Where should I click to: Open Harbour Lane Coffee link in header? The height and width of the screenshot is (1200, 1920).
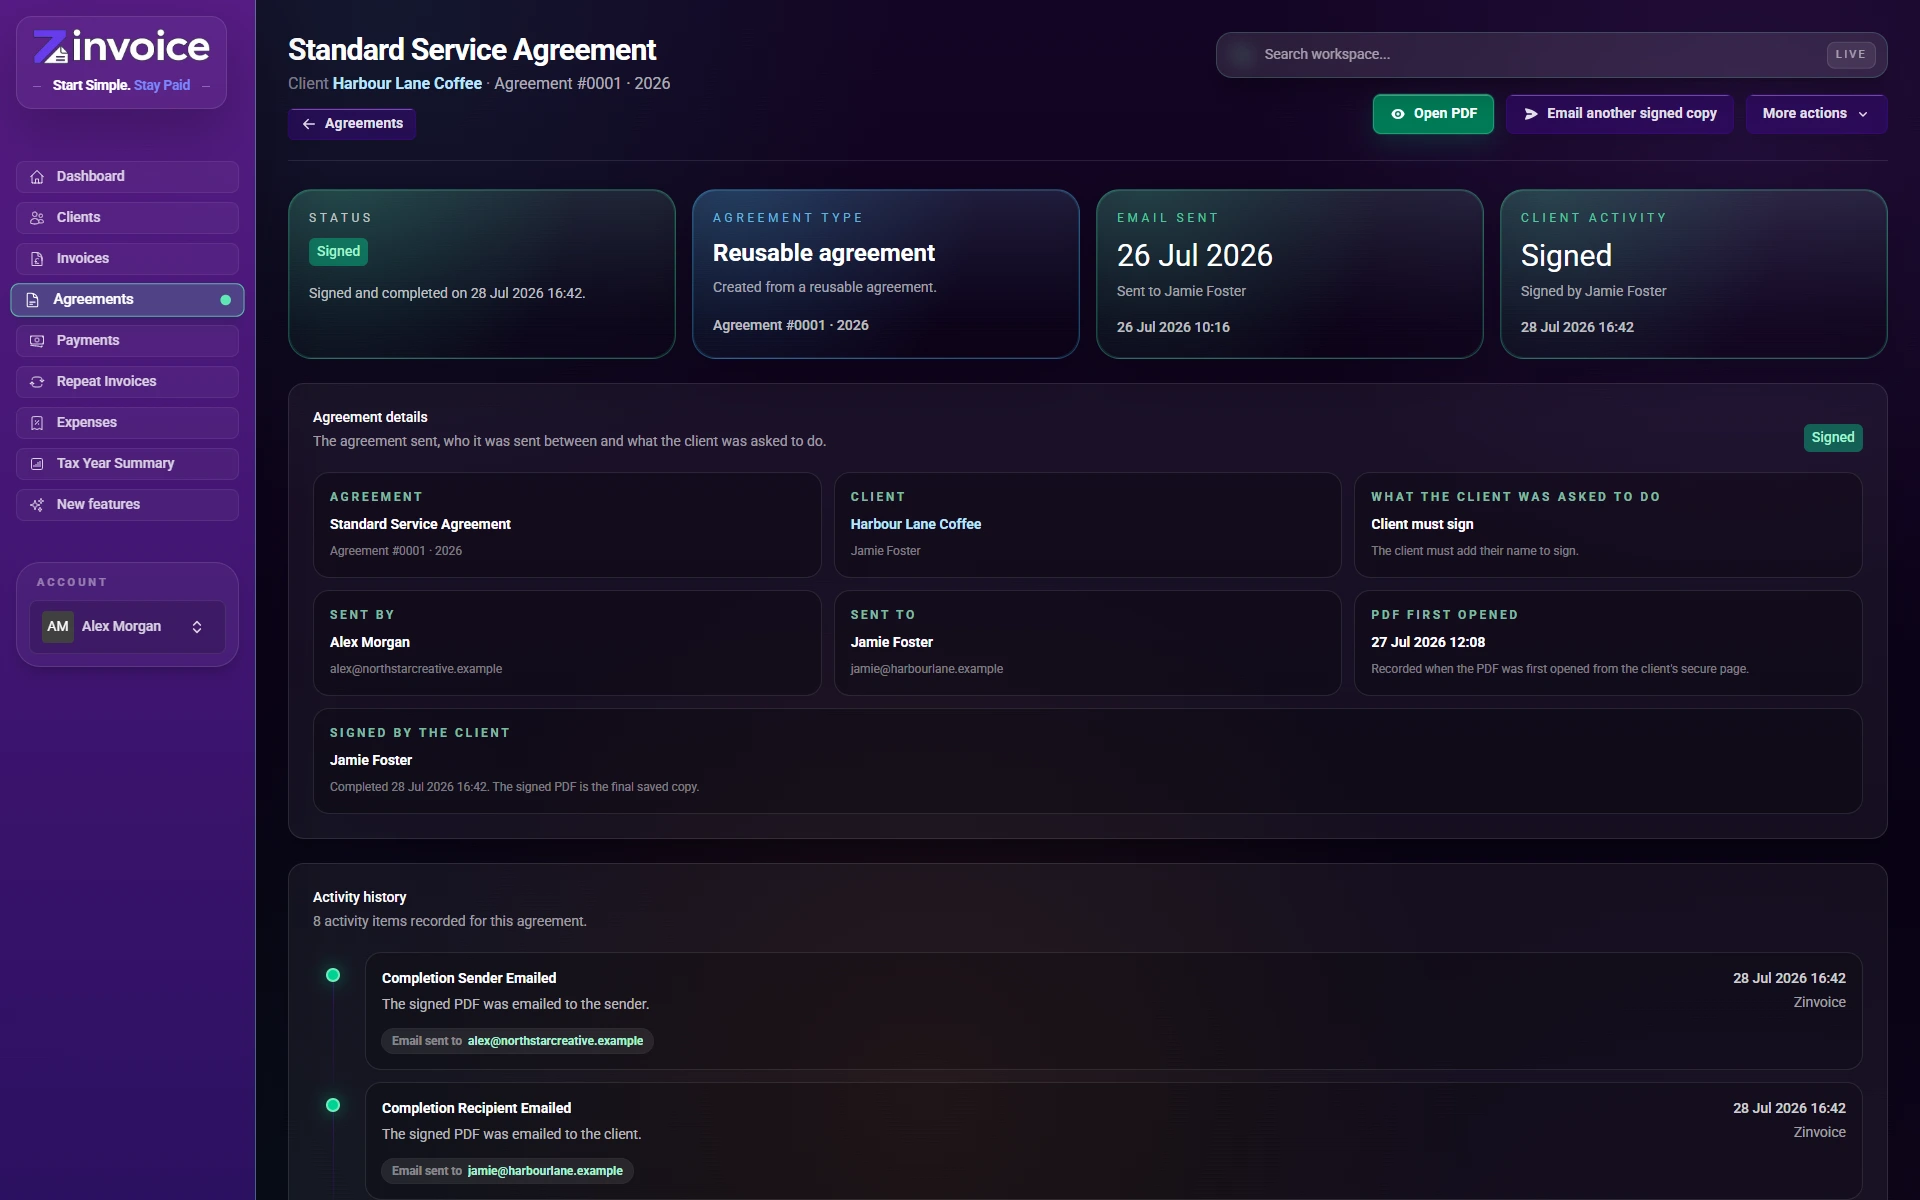coord(407,84)
